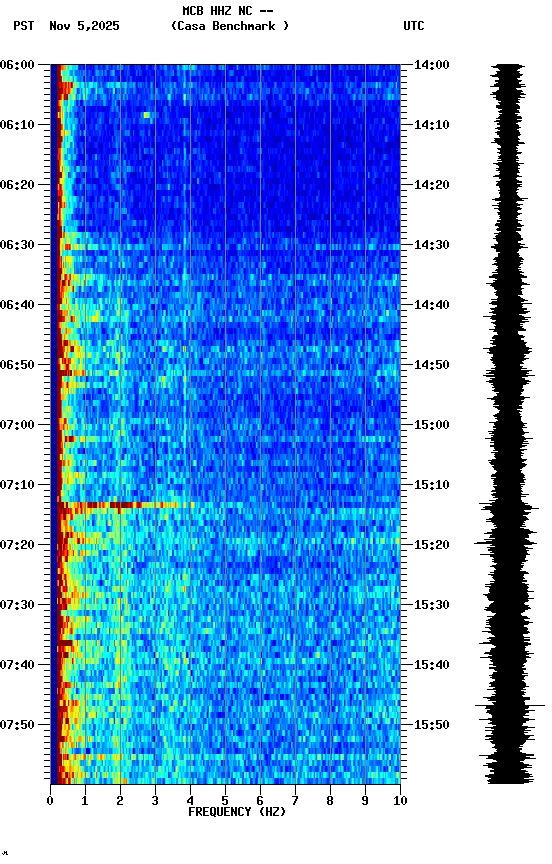Click the 2 Hz frequency tick label
552x864 pixels.
pos(120,801)
